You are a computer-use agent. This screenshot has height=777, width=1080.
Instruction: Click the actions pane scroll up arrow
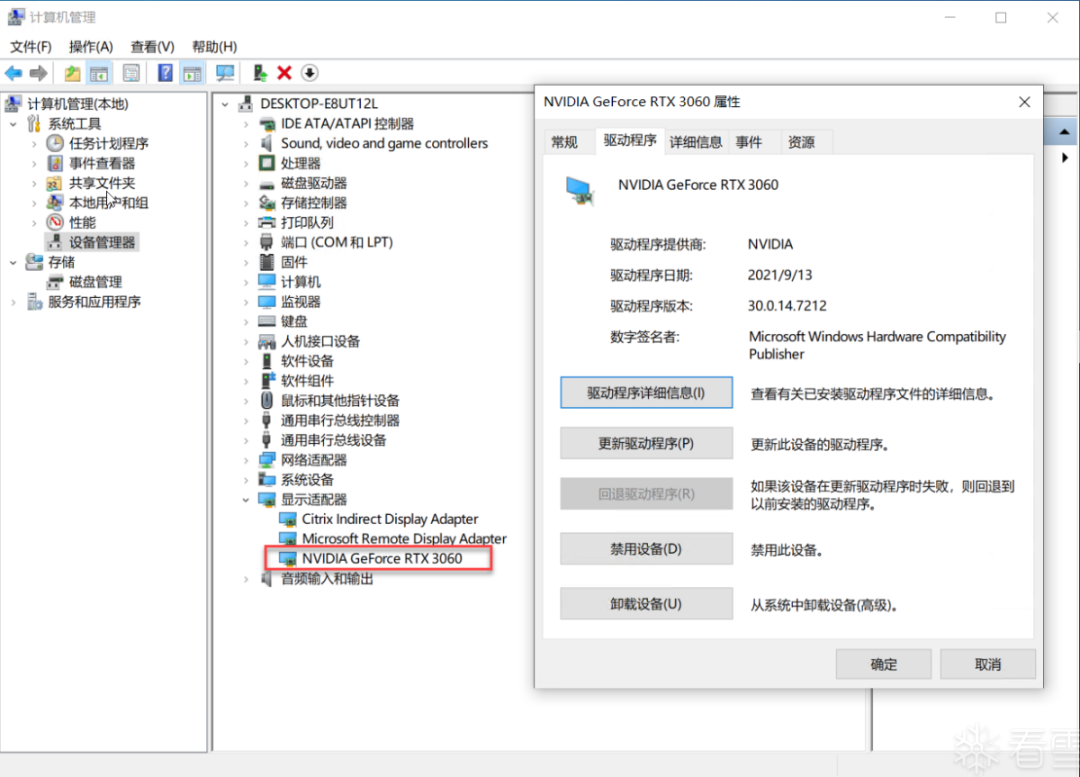[1064, 132]
